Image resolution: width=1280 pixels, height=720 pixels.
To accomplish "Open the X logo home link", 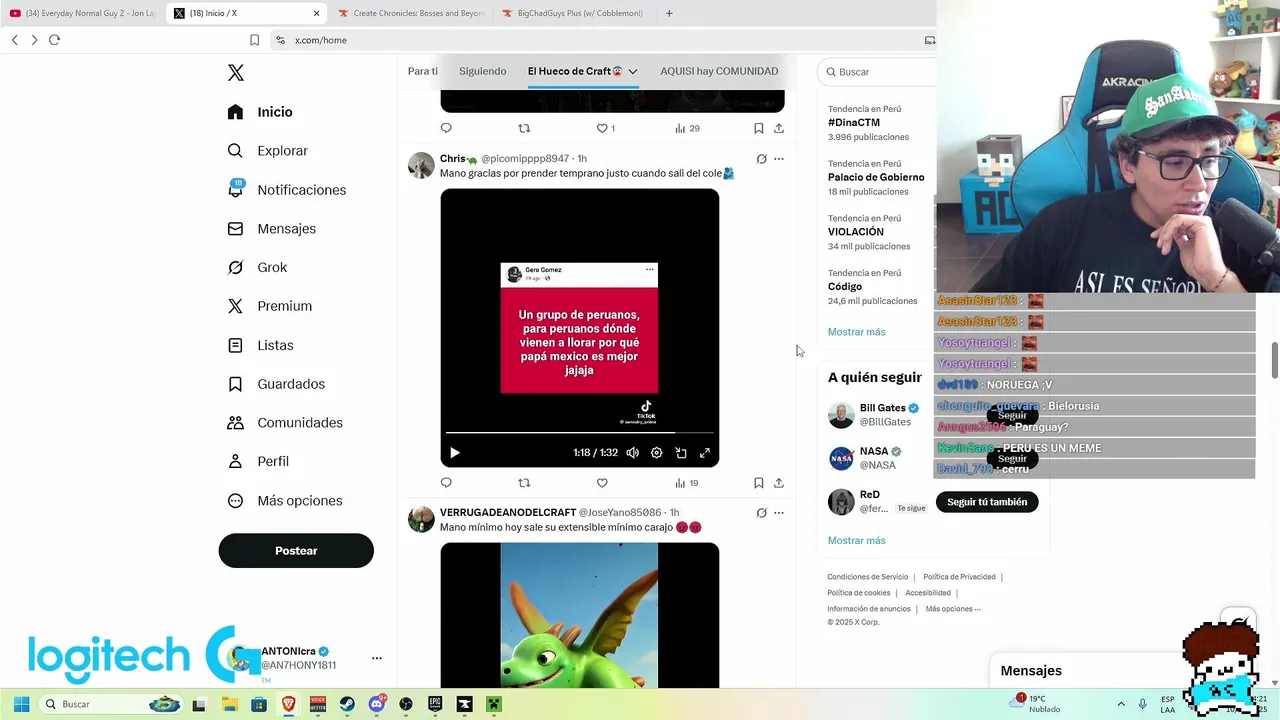I will point(236,73).
